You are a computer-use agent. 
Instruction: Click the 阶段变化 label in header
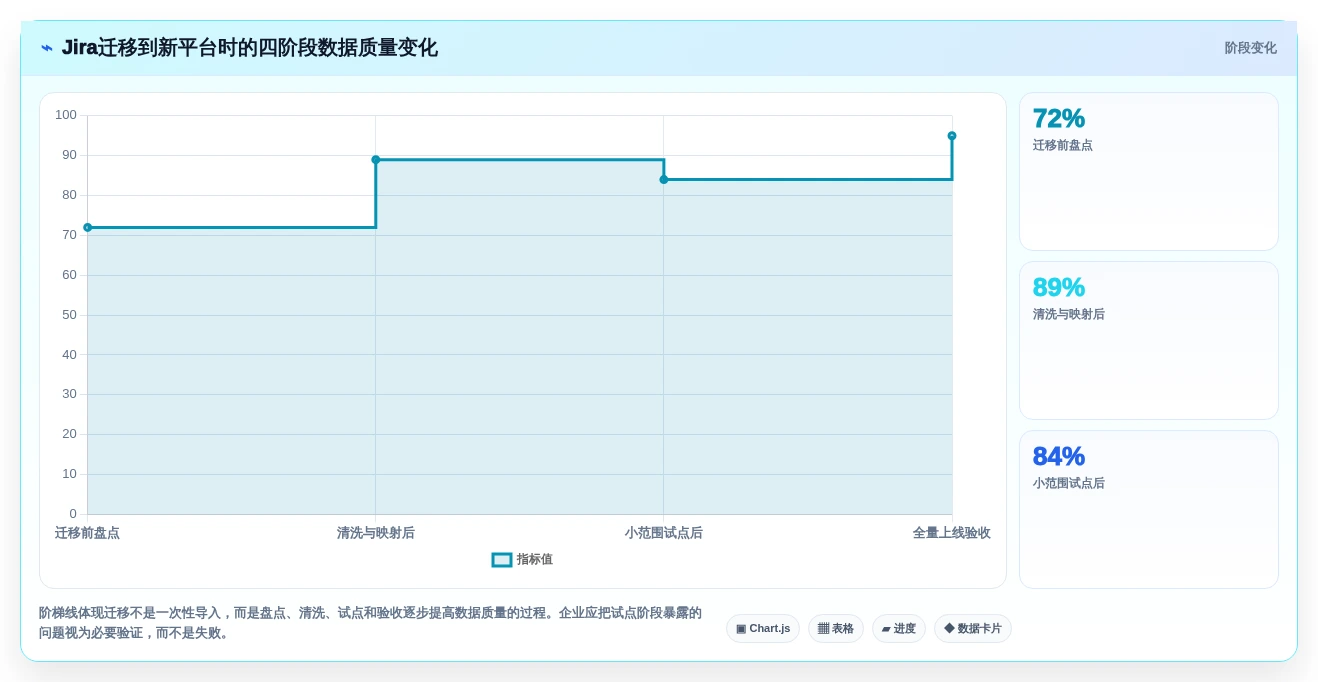(x=1250, y=48)
